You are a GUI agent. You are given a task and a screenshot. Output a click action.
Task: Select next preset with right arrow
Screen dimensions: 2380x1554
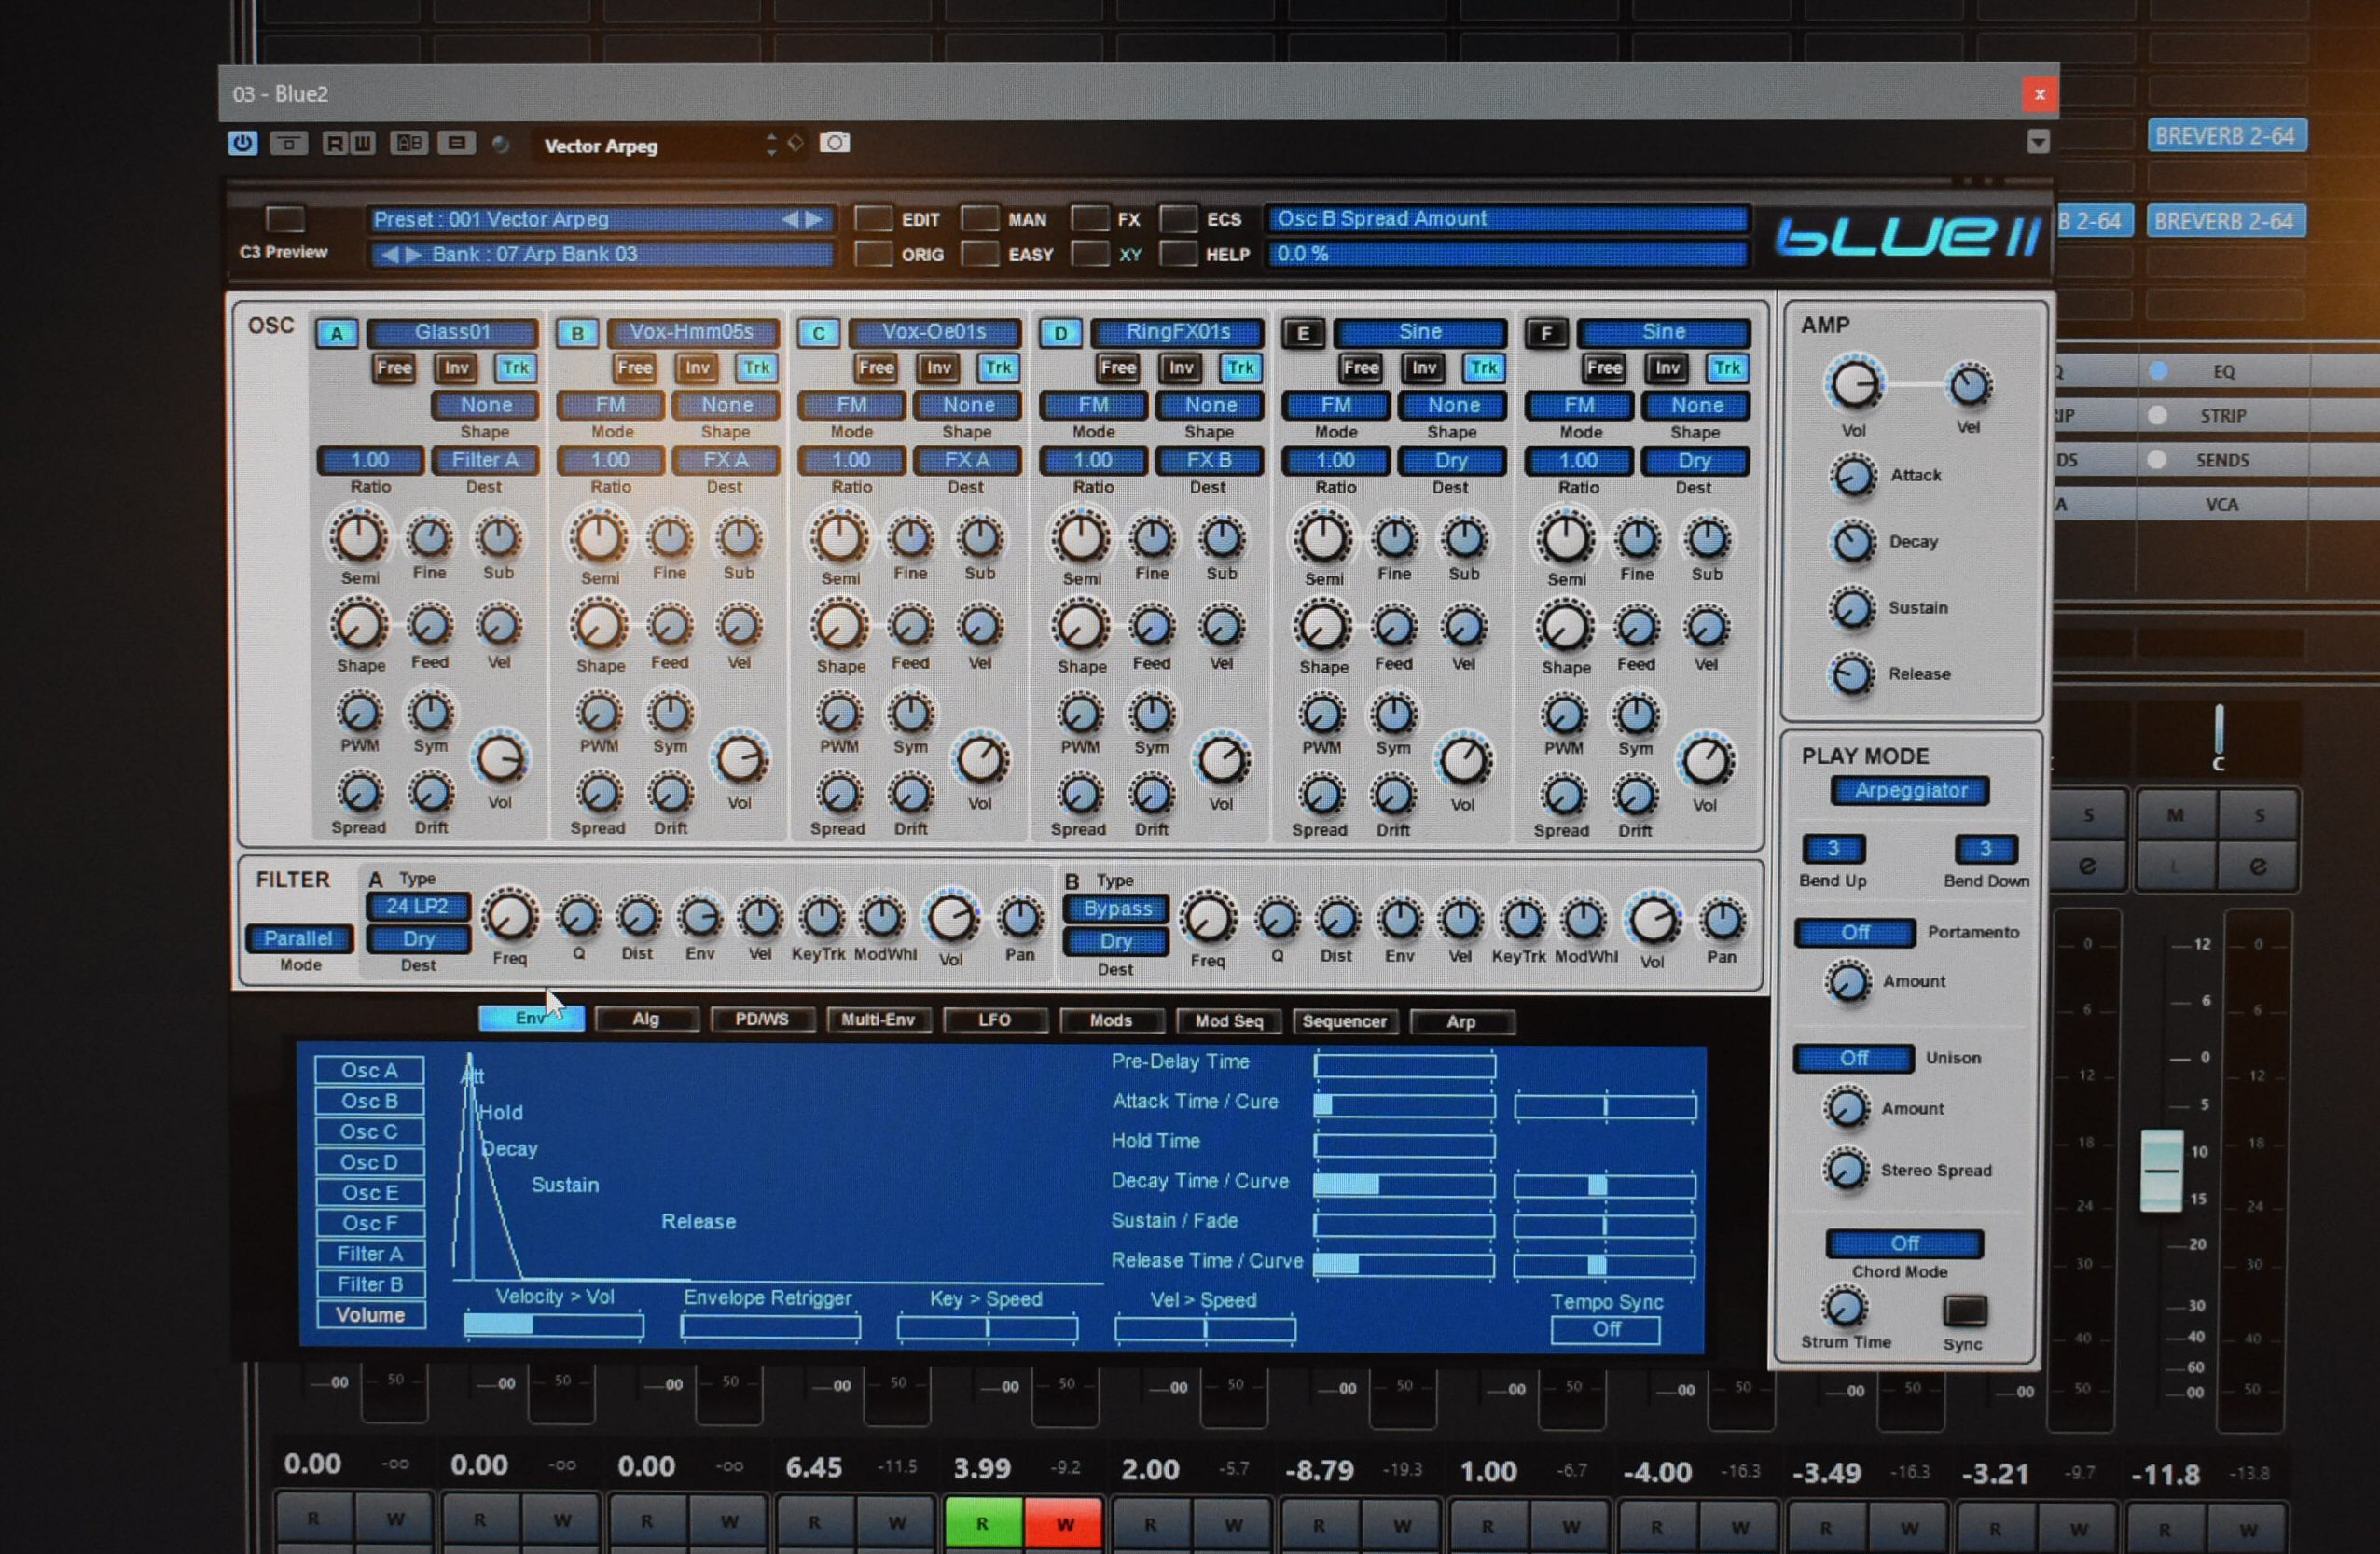[814, 219]
